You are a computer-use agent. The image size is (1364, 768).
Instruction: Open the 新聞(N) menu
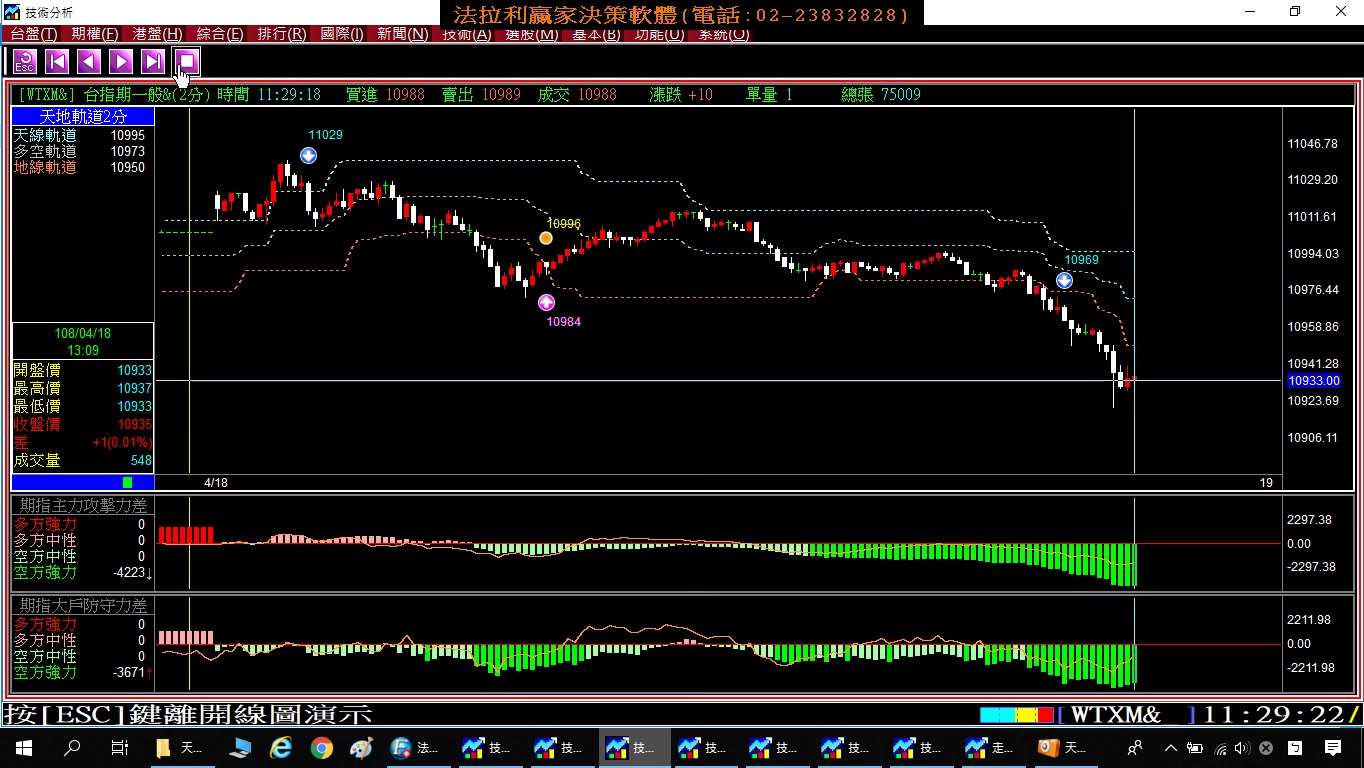point(402,34)
